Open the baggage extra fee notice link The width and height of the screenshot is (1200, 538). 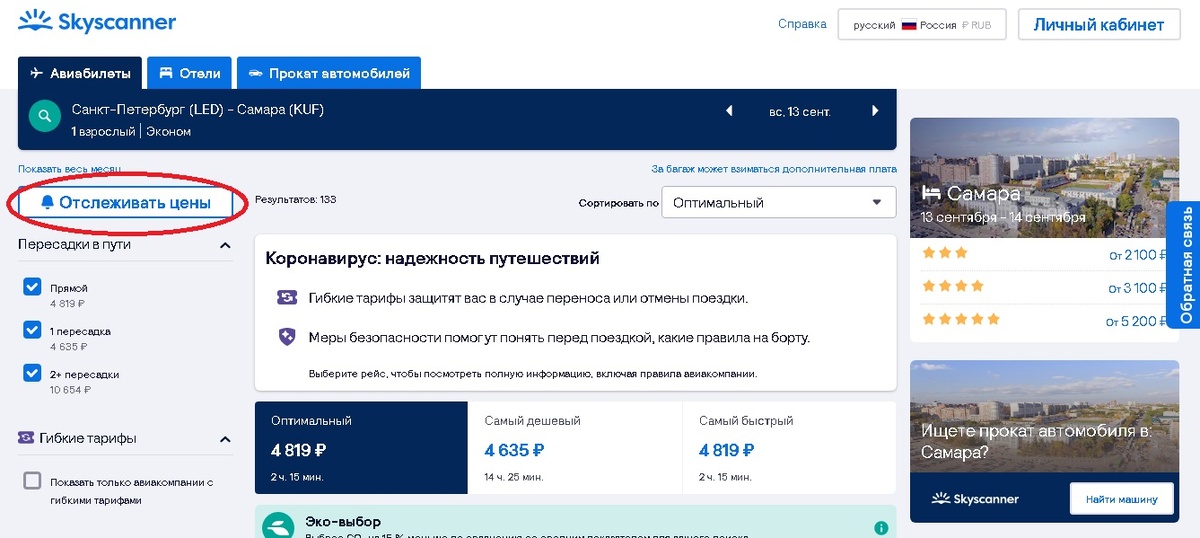(774, 169)
